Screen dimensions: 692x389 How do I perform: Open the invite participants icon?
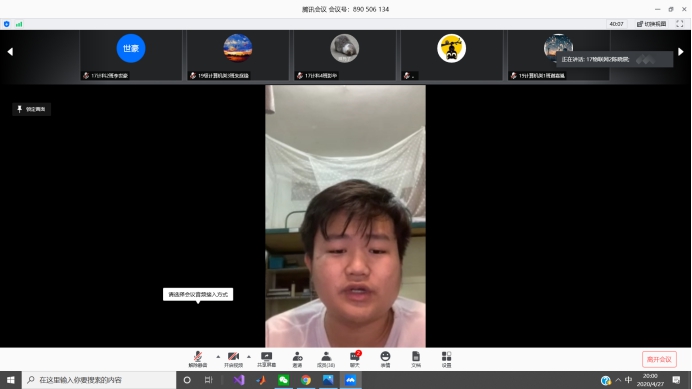tap(297, 359)
